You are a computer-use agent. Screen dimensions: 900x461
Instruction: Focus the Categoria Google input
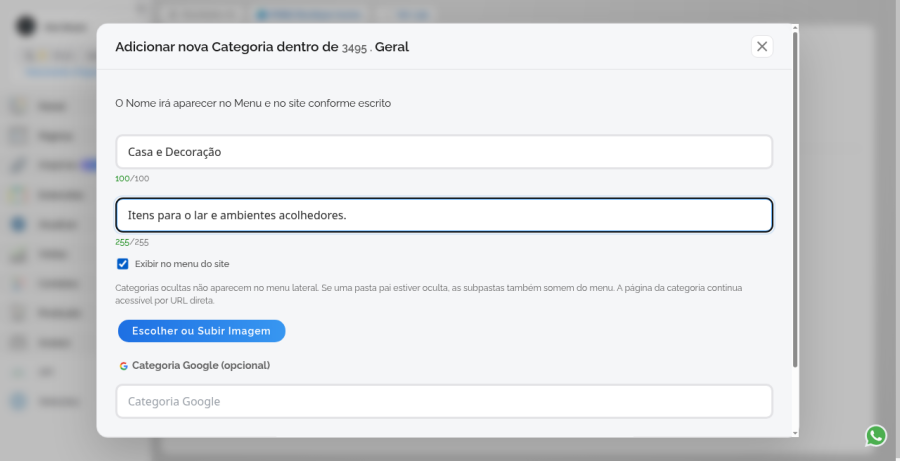444,401
